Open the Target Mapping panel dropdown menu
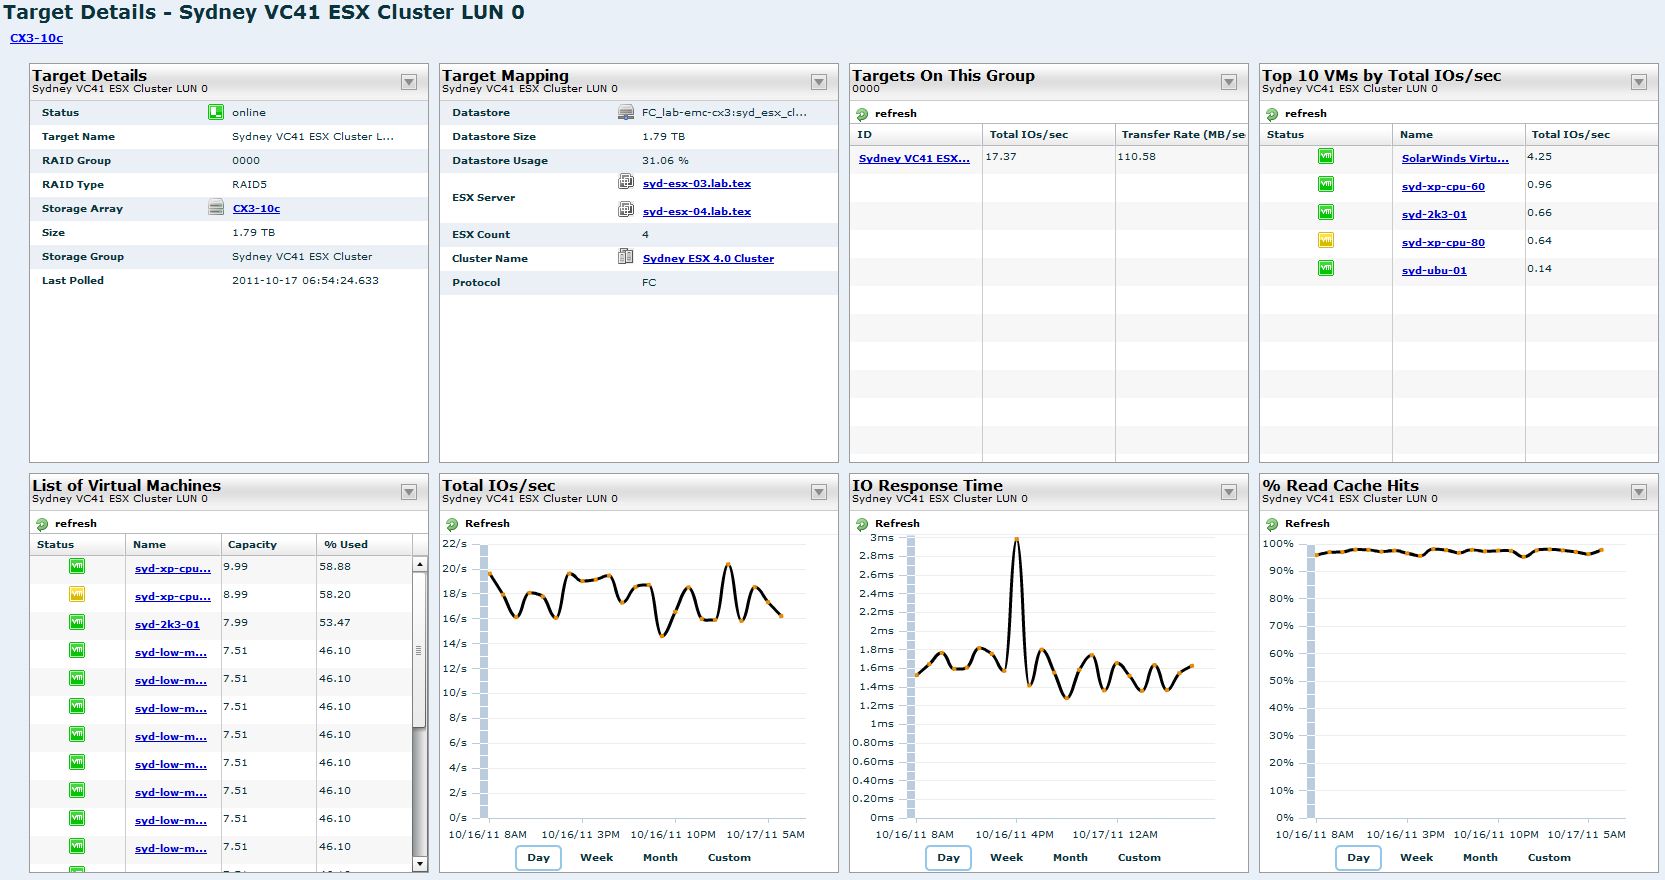Screen dimensions: 1665x880 (x=819, y=82)
